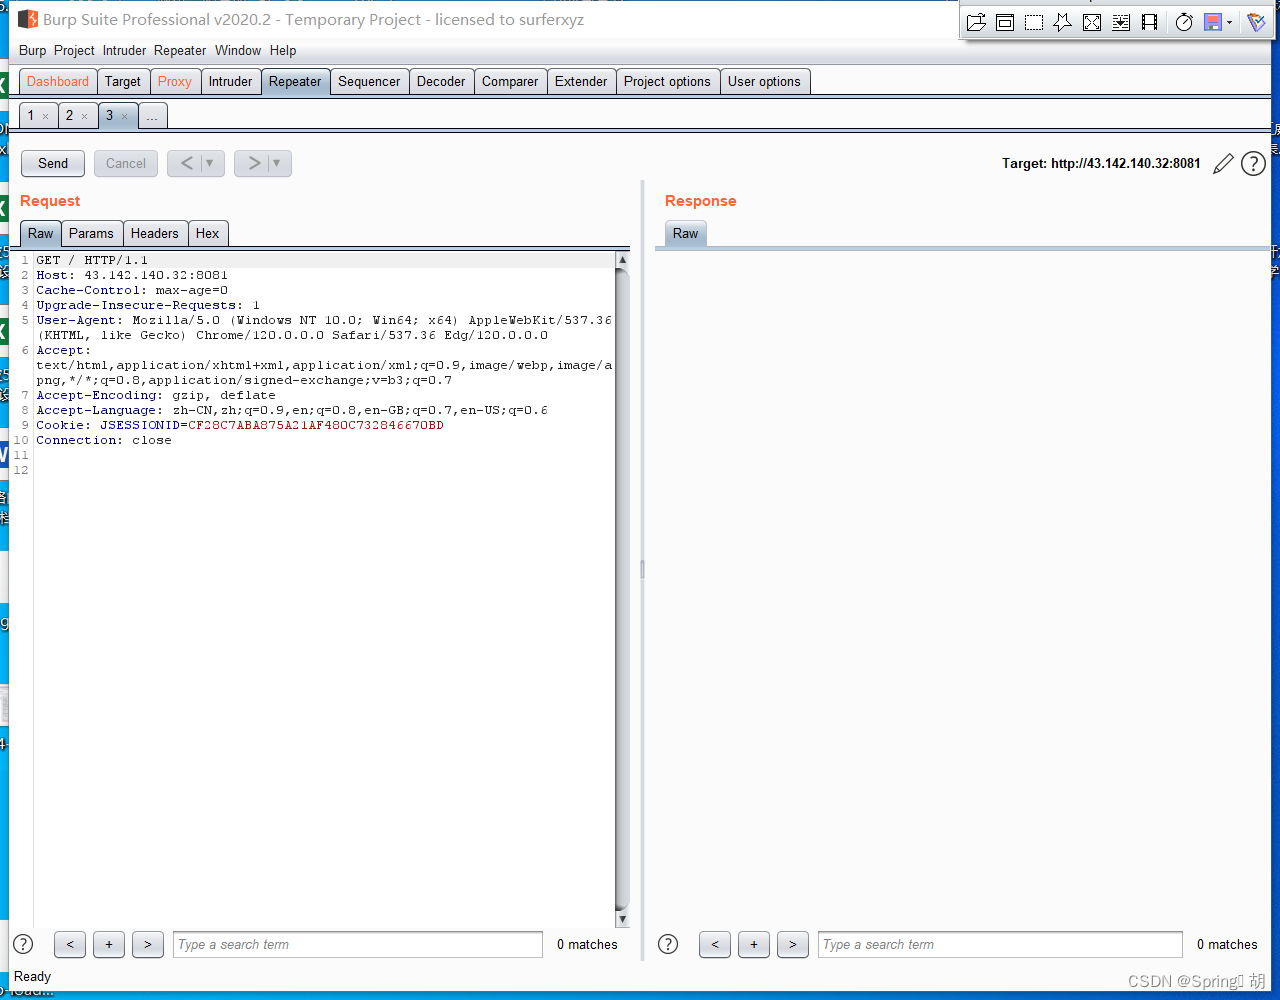1280x1000 pixels.
Task: Select Repeater sub-tab 1
Action: click(x=31, y=116)
